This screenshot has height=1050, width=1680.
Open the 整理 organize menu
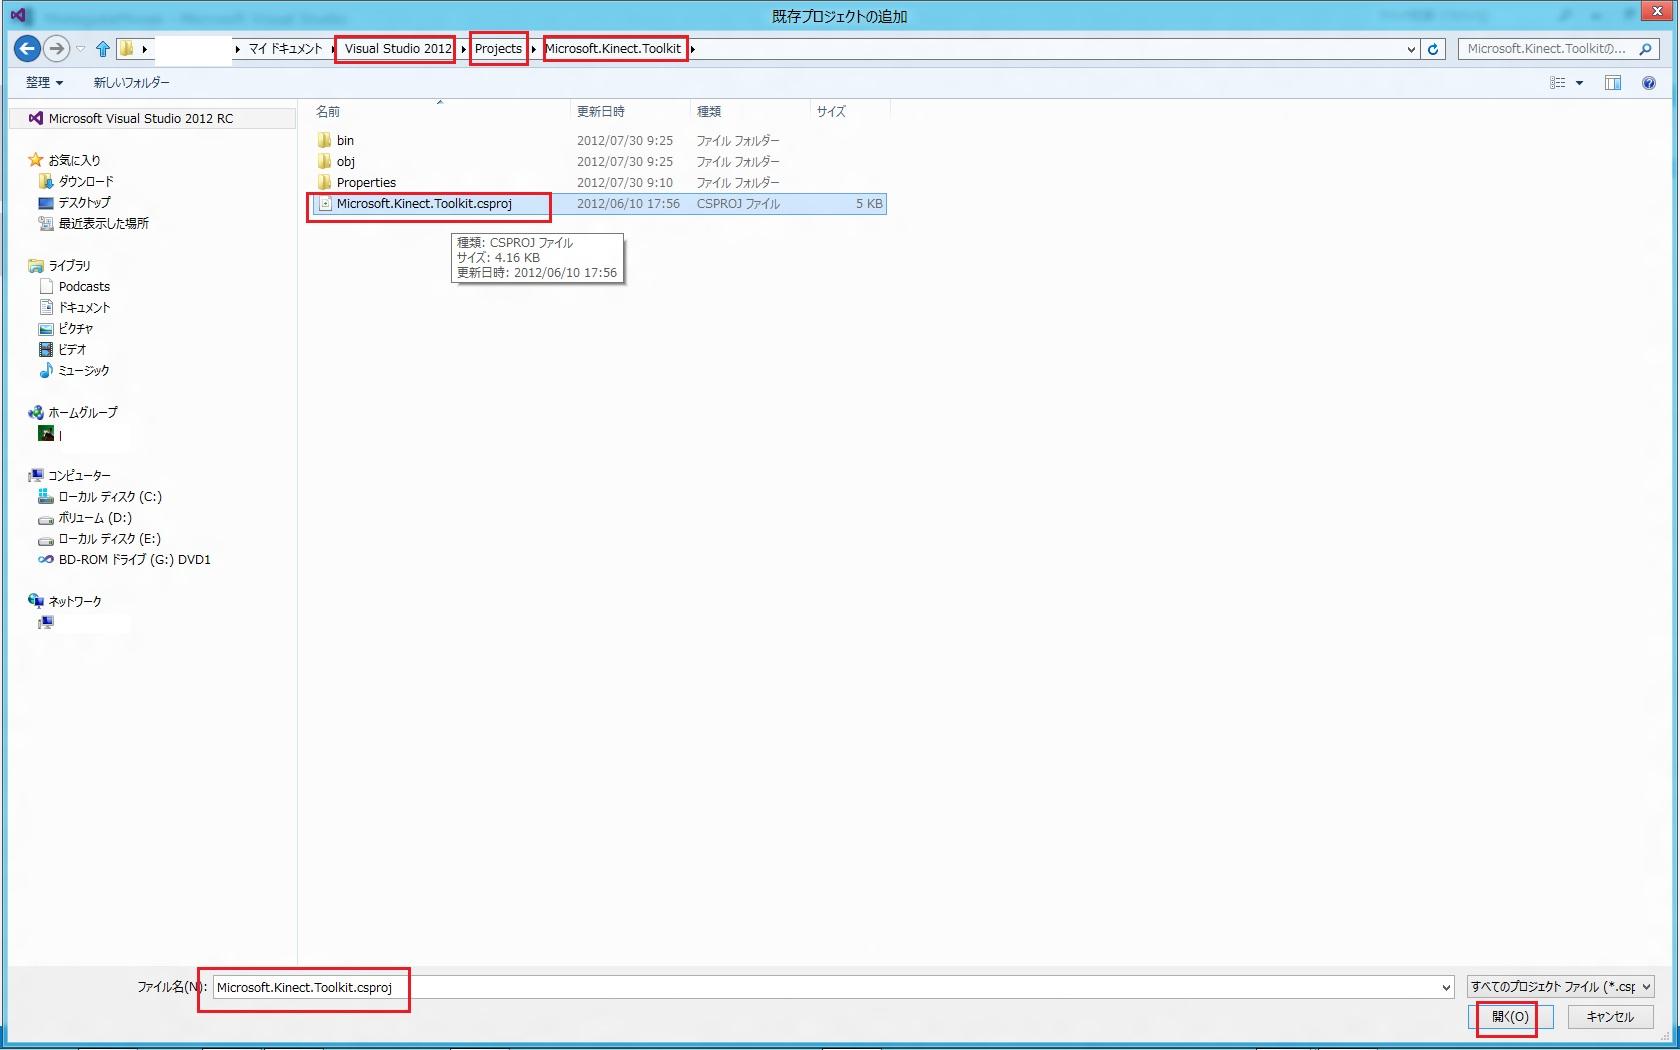(x=44, y=83)
